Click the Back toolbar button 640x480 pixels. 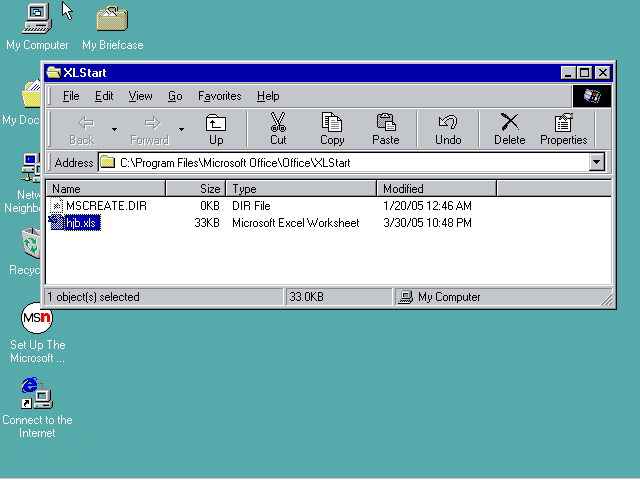82,129
